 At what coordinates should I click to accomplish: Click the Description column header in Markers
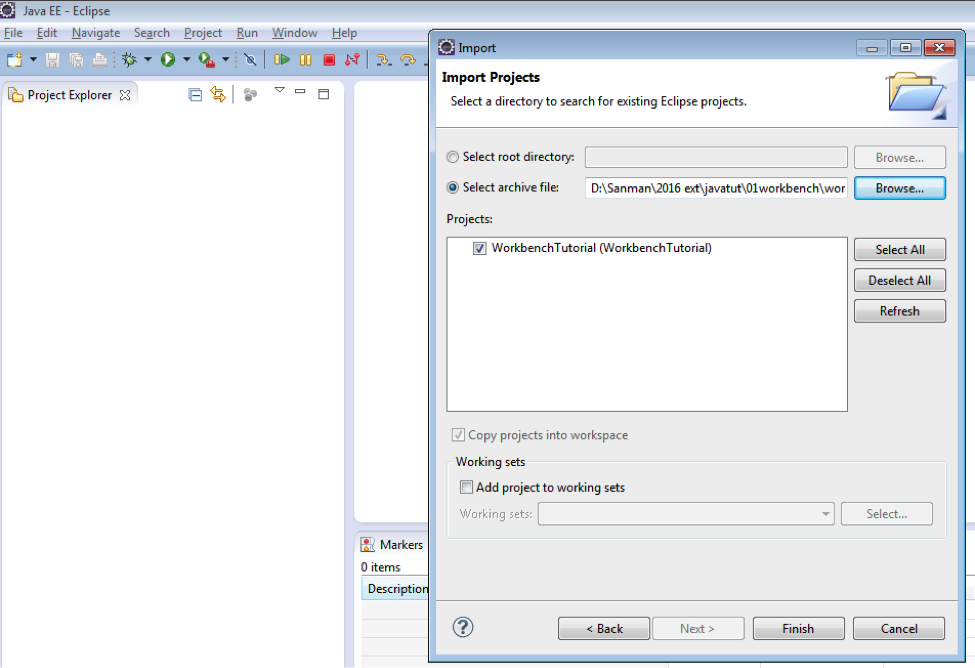coord(397,588)
